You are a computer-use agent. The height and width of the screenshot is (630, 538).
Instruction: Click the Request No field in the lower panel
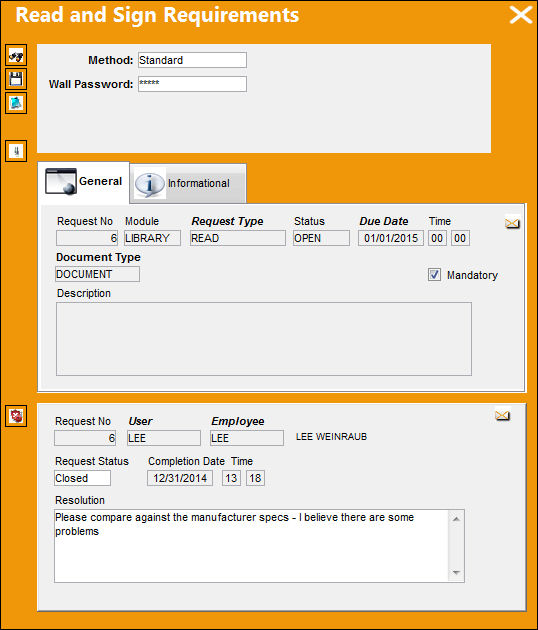click(x=85, y=438)
